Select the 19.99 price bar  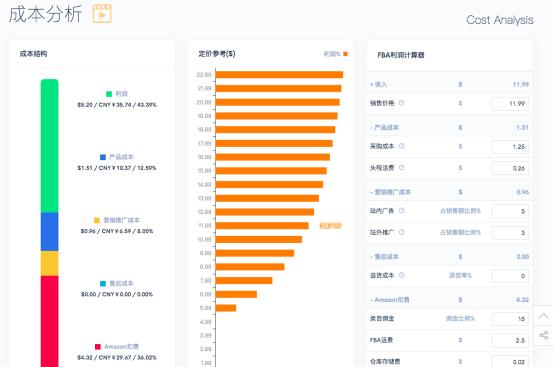pos(276,116)
